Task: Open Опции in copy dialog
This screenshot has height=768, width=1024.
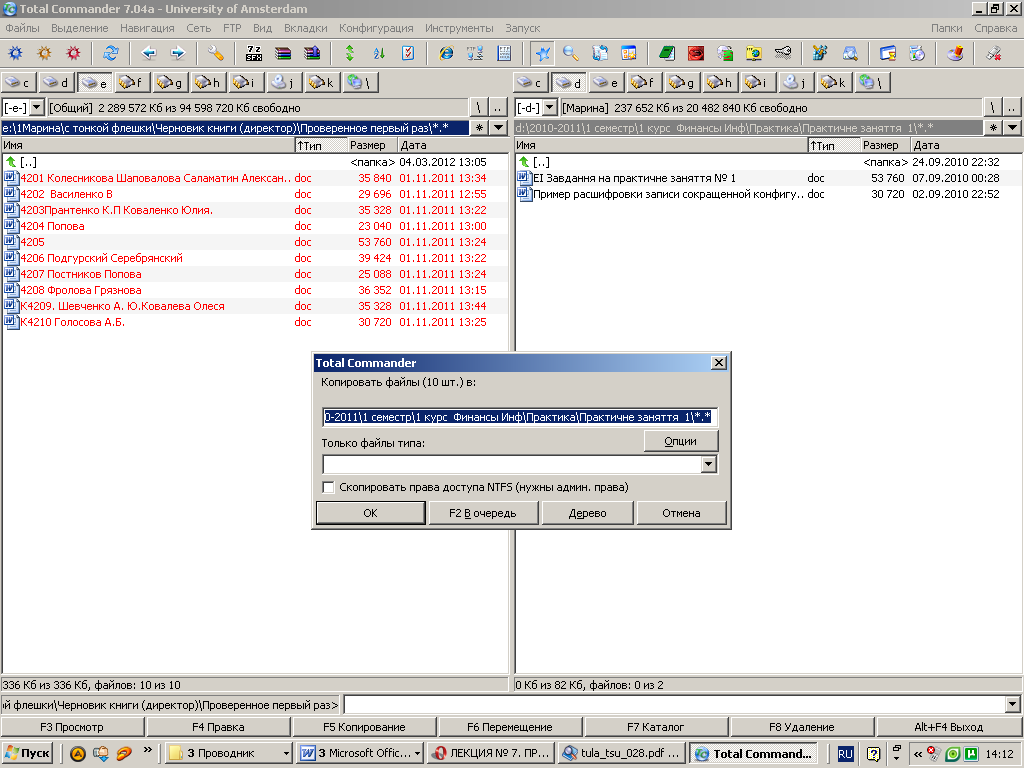Action: (680, 441)
